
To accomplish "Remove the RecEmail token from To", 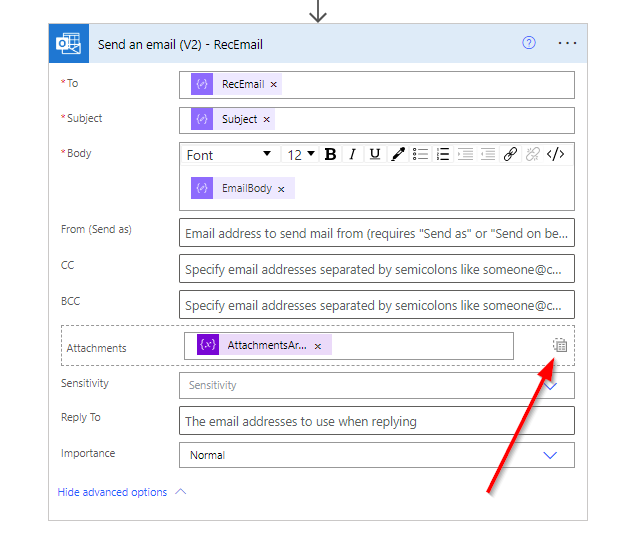I will coord(274,85).
